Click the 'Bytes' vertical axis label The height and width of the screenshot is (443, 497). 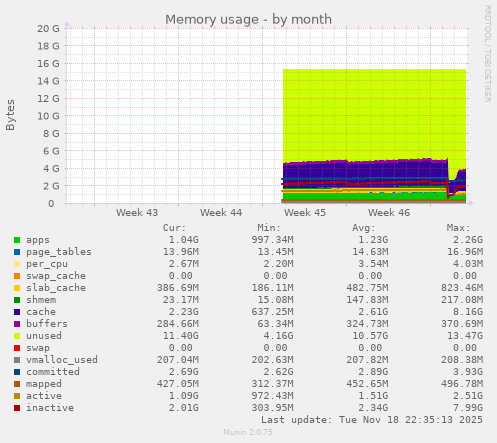10,115
